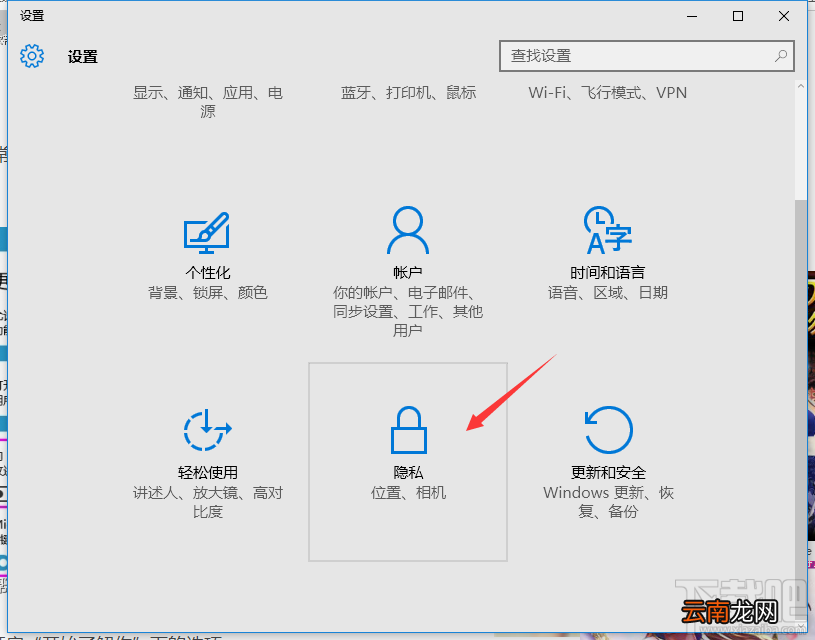
Task: Minimize the 设置 window
Action: click(x=692, y=16)
